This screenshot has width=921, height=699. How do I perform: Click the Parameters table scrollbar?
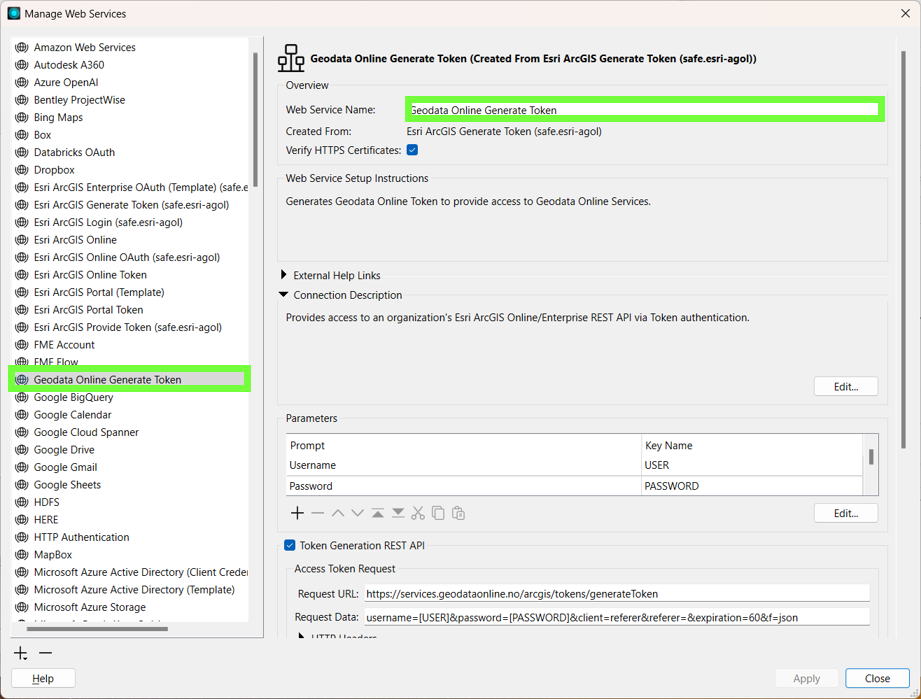tap(870, 456)
